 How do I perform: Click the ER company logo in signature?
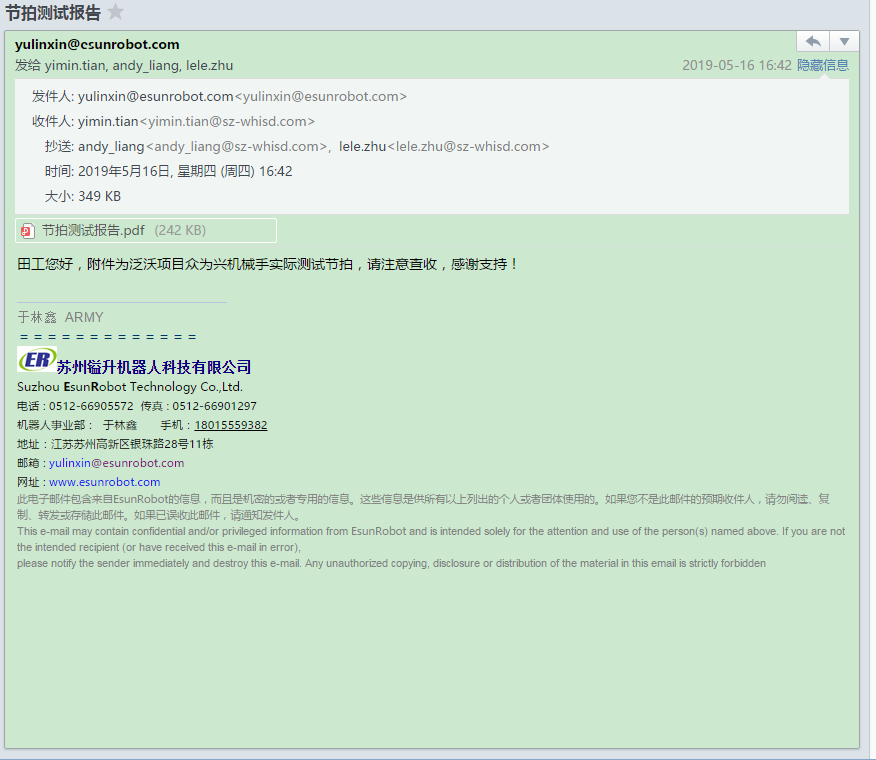pyautogui.click(x=35, y=360)
